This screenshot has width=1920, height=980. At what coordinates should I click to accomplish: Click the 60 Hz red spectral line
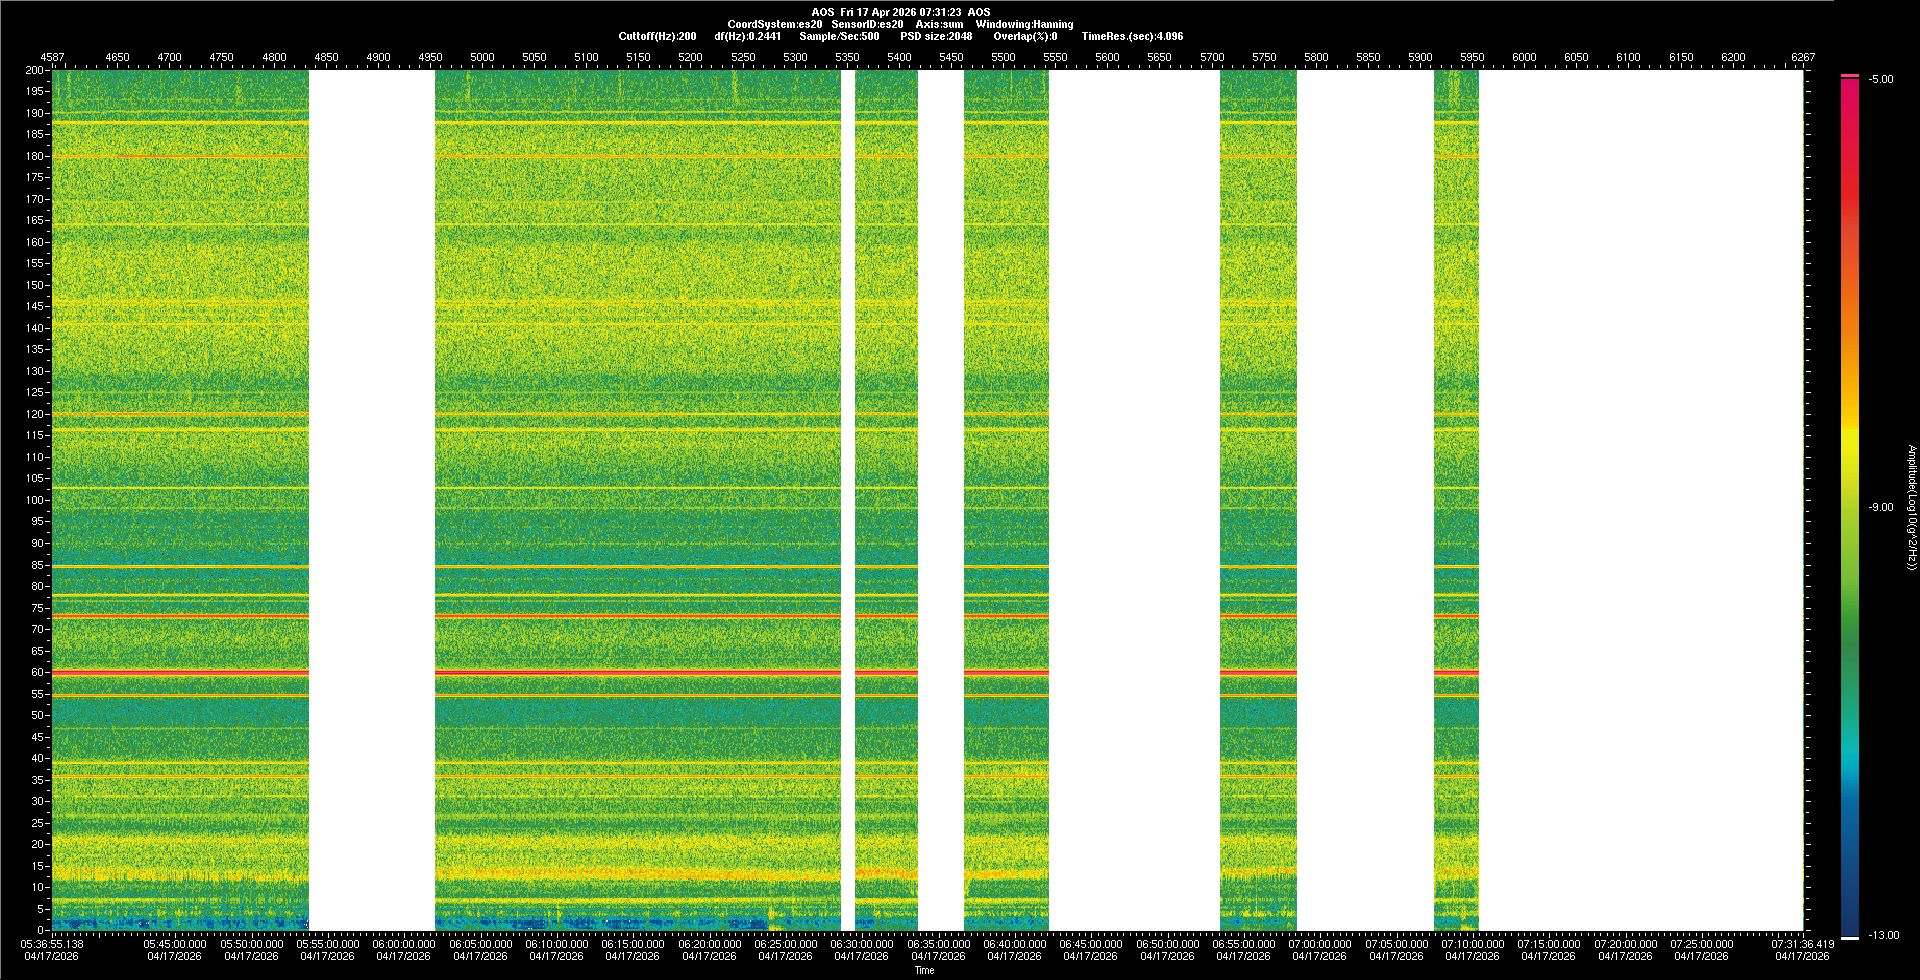(x=180, y=672)
